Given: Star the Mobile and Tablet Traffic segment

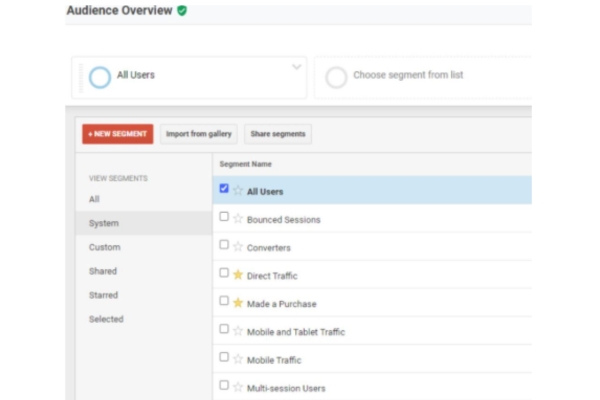Looking at the screenshot, I should 238,329.
